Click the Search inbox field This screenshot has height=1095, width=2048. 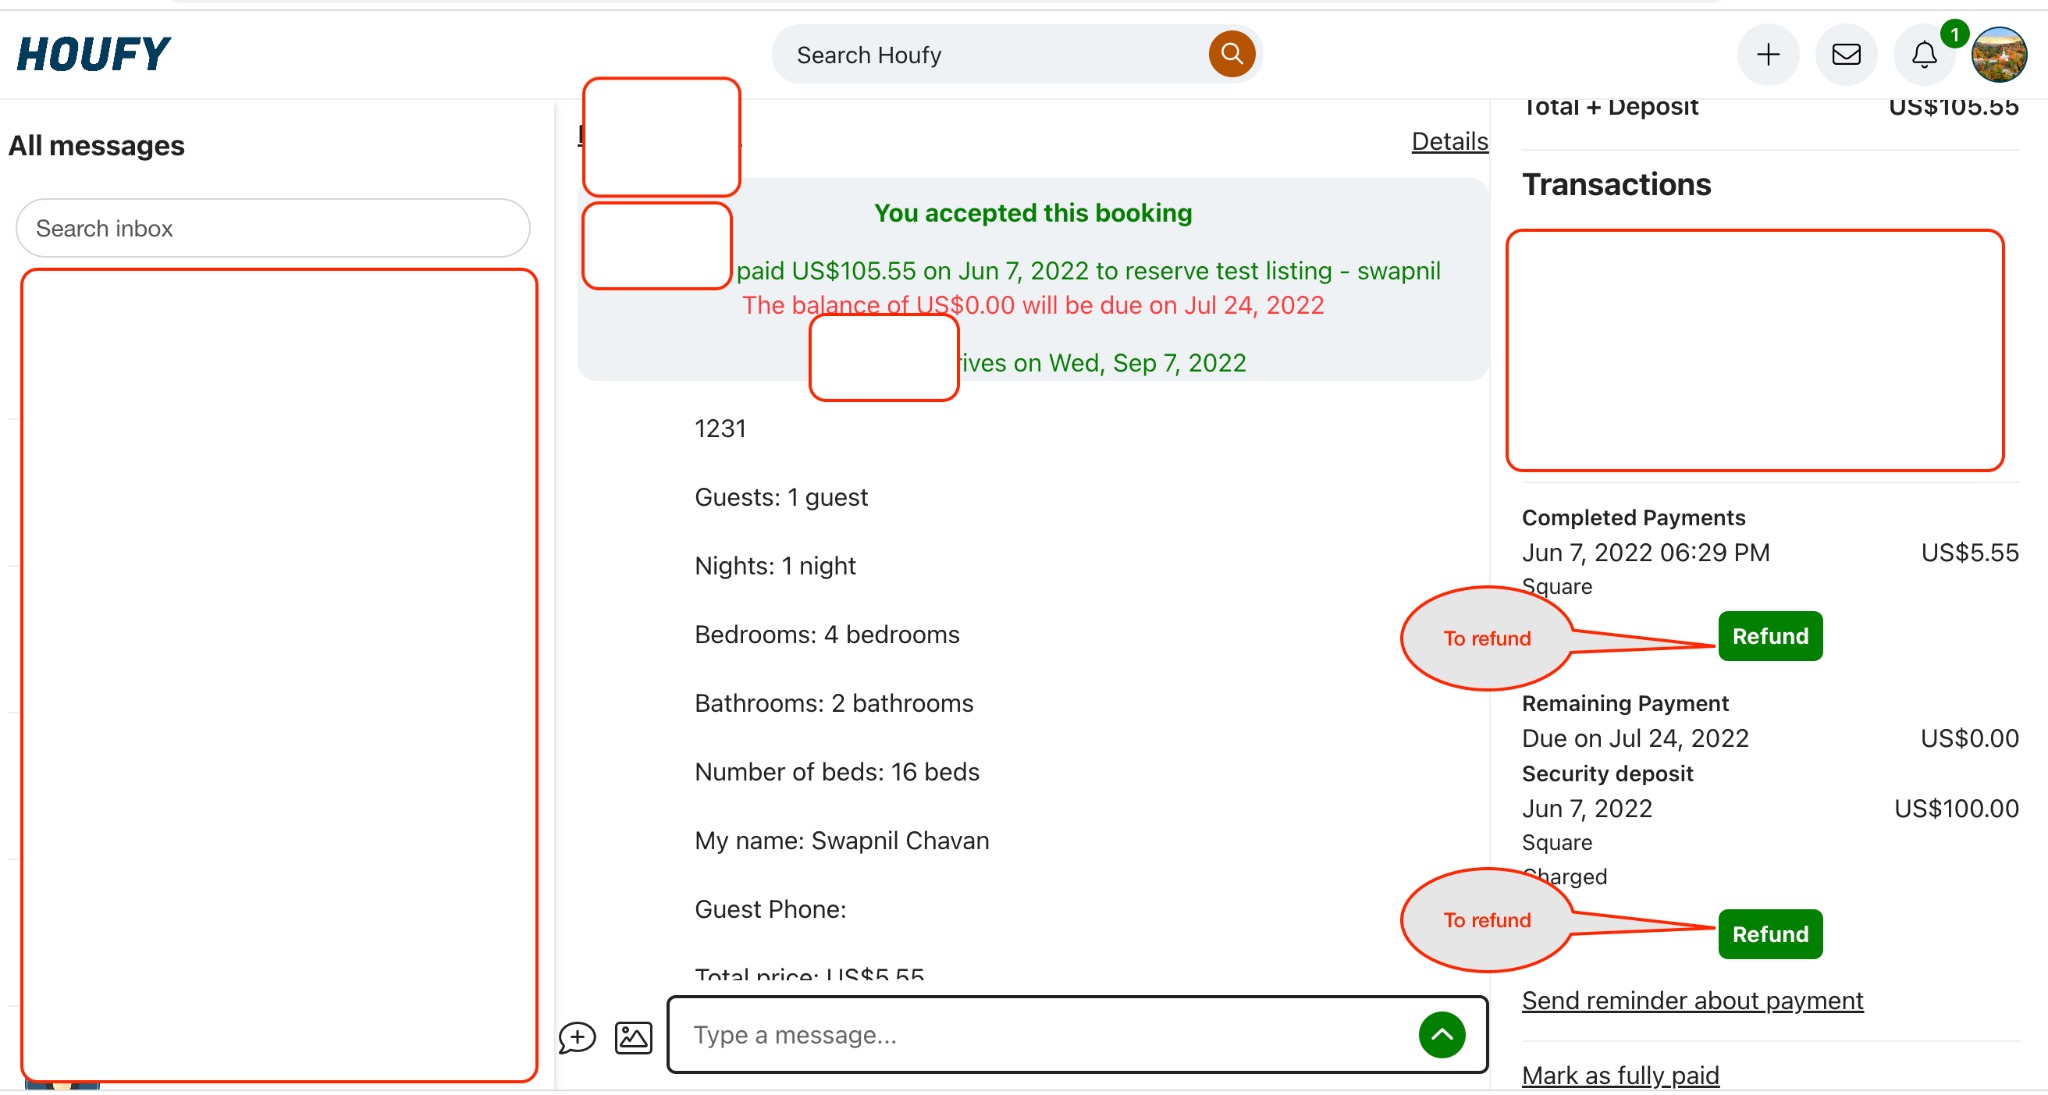point(272,228)
